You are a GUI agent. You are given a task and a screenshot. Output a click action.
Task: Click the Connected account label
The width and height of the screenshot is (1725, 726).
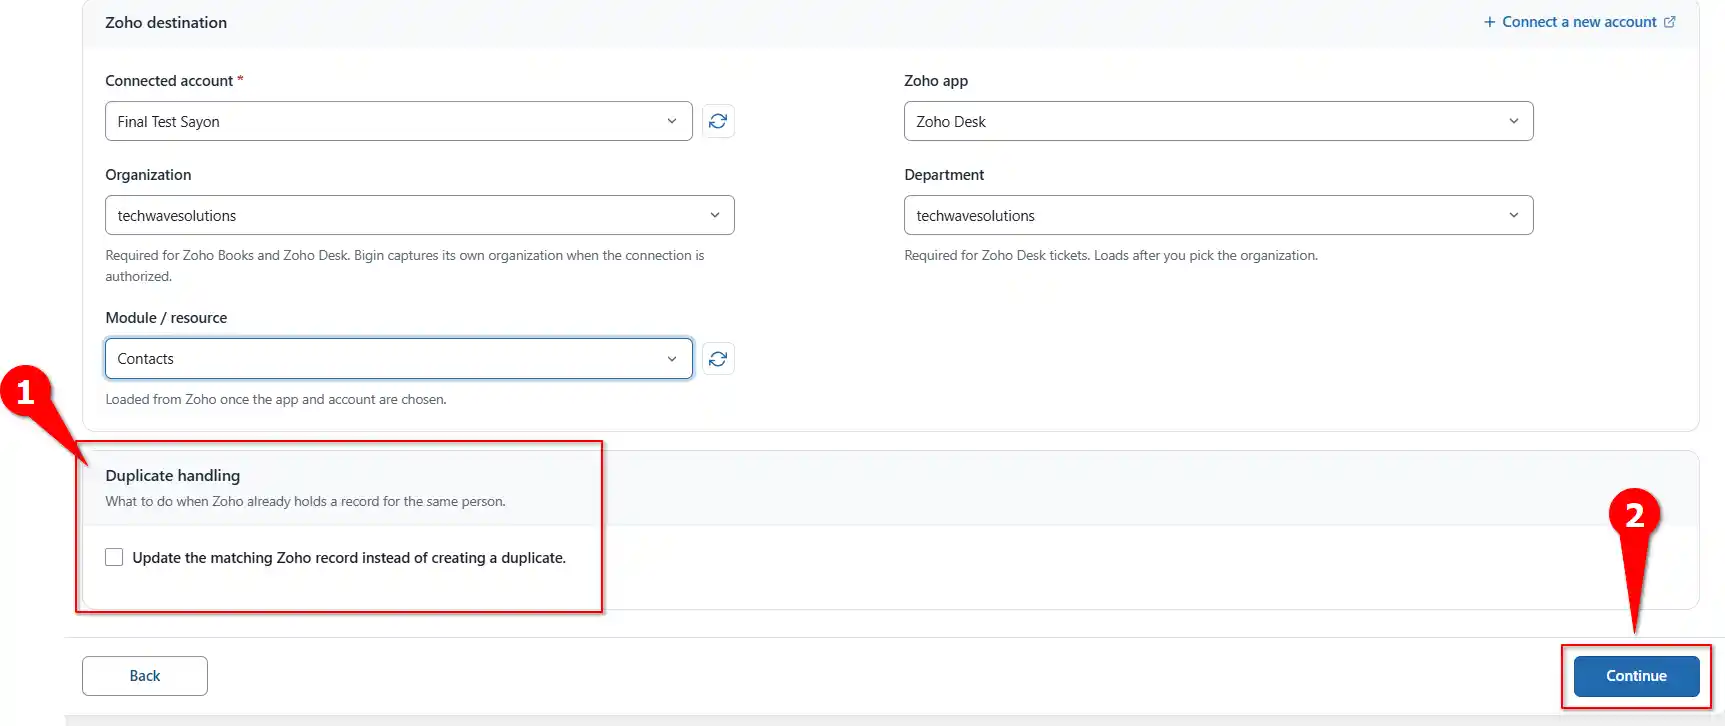pyautogui.click(x=169, y=81)
